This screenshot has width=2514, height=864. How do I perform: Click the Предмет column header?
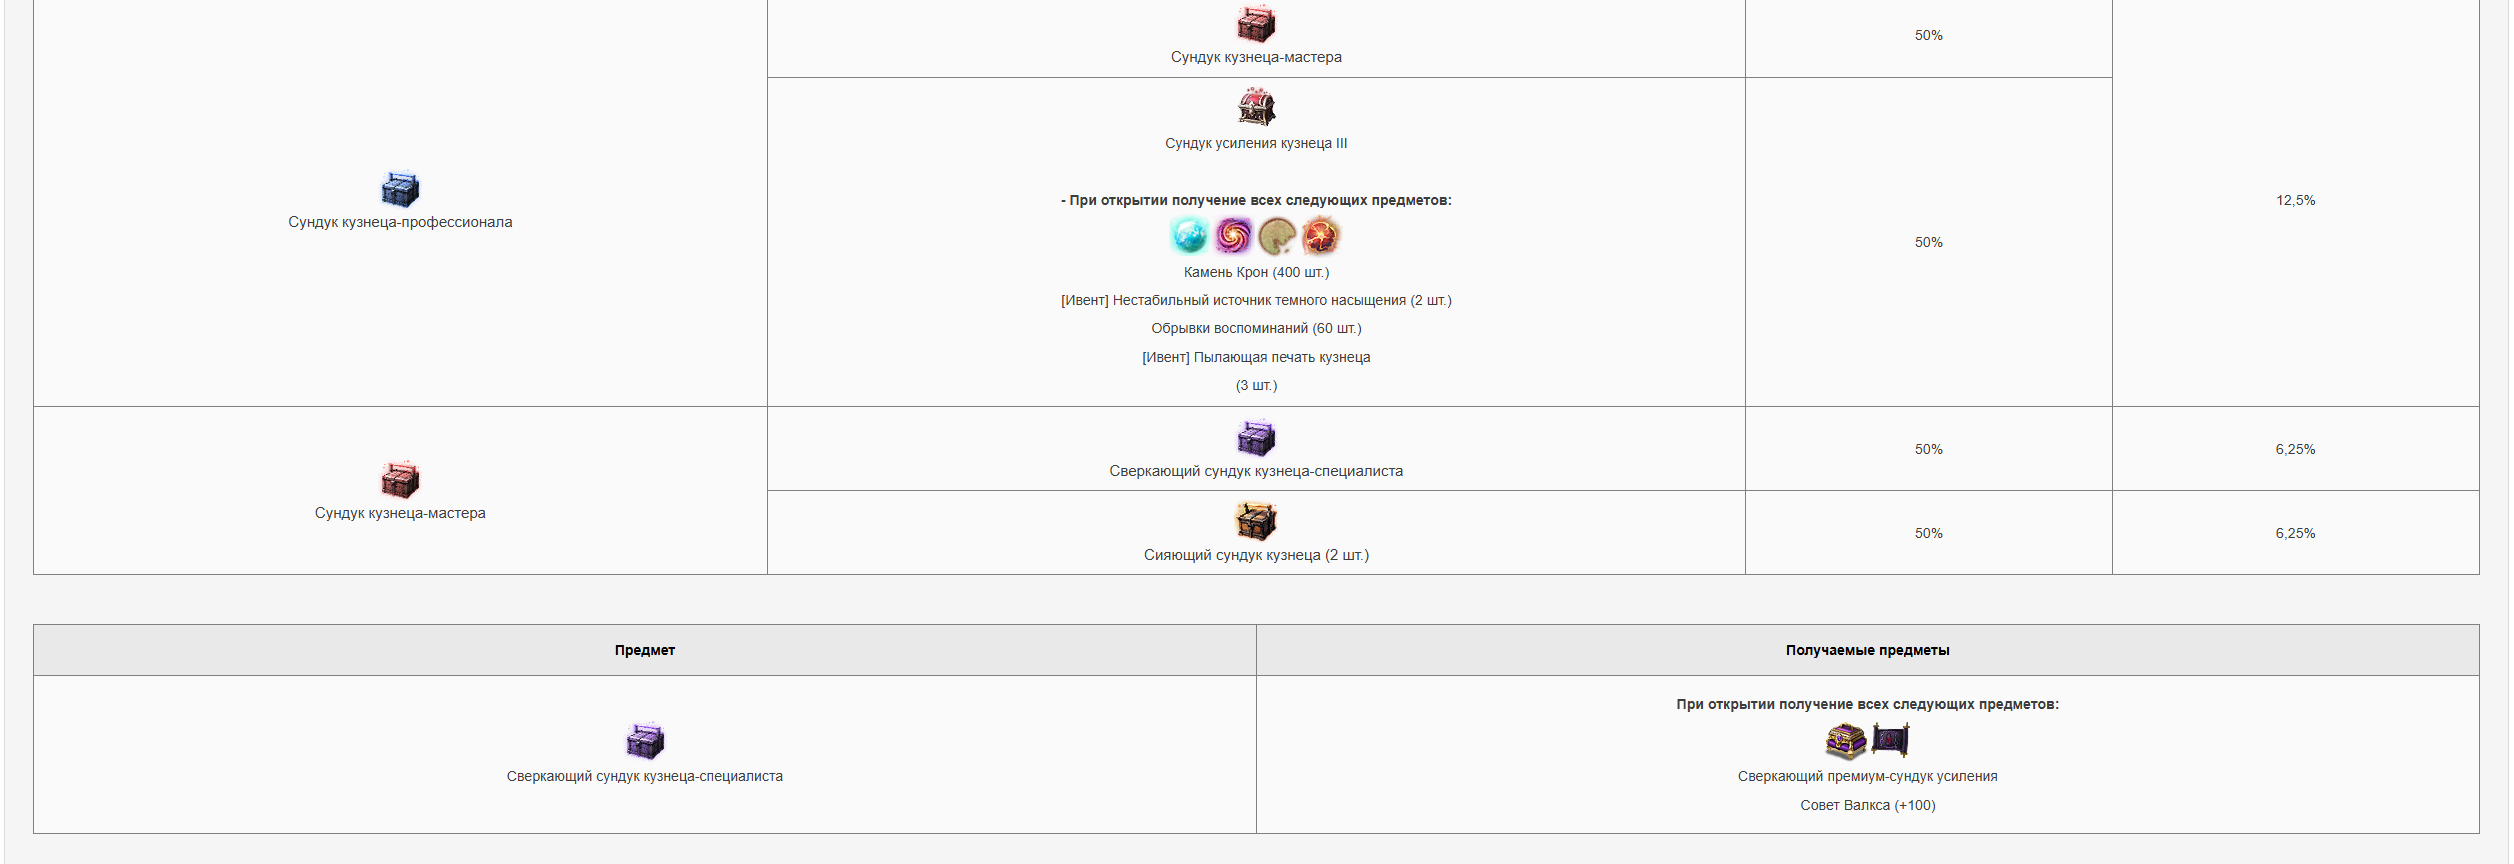pos(645,650)
